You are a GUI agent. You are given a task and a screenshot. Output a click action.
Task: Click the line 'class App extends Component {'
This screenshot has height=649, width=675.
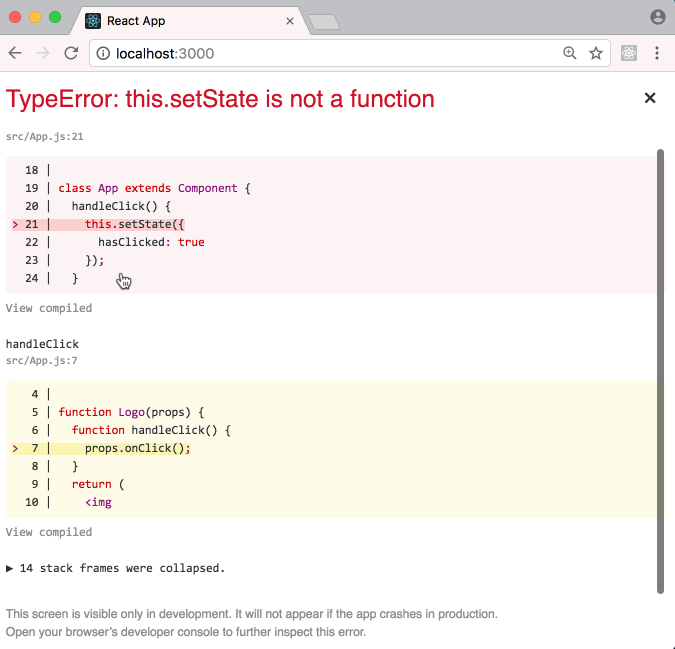pos(154,188)
